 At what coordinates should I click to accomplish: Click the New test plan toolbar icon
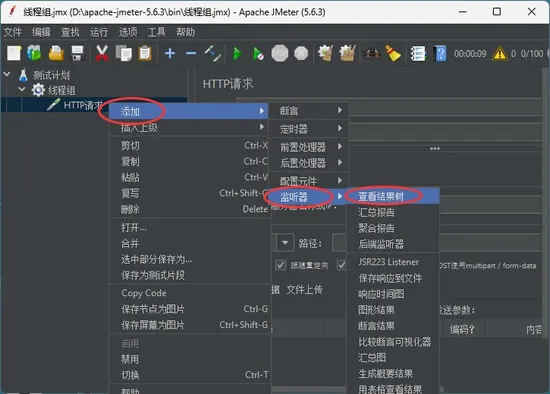point(14,53)
